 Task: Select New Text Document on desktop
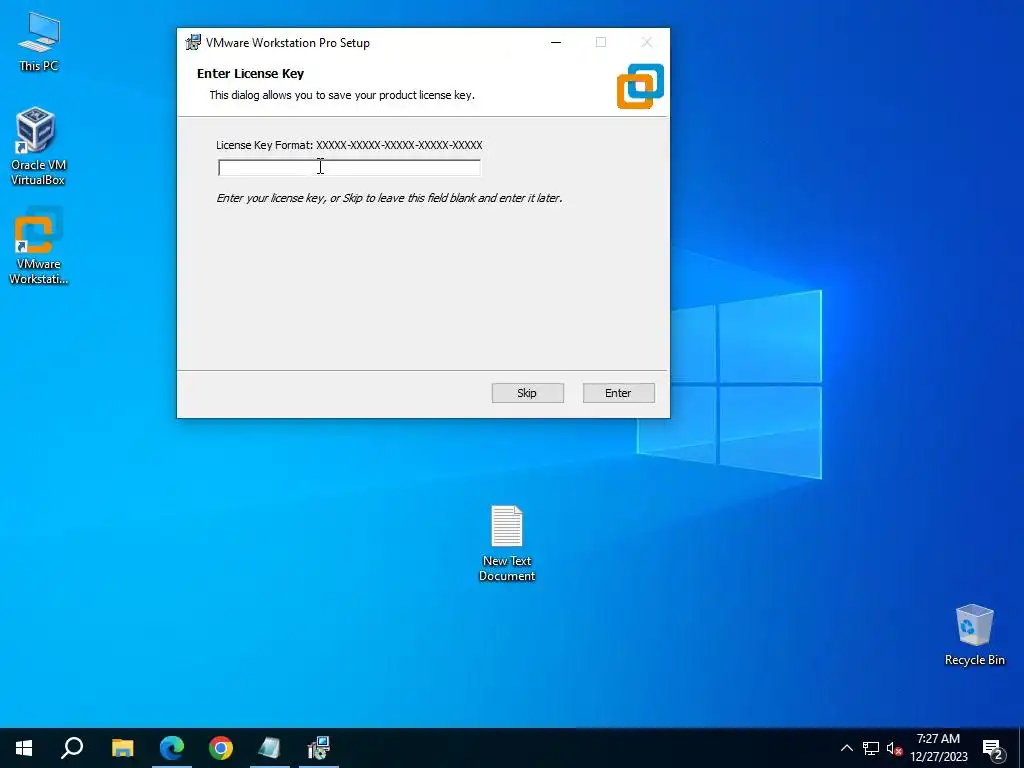pos(507,543)
